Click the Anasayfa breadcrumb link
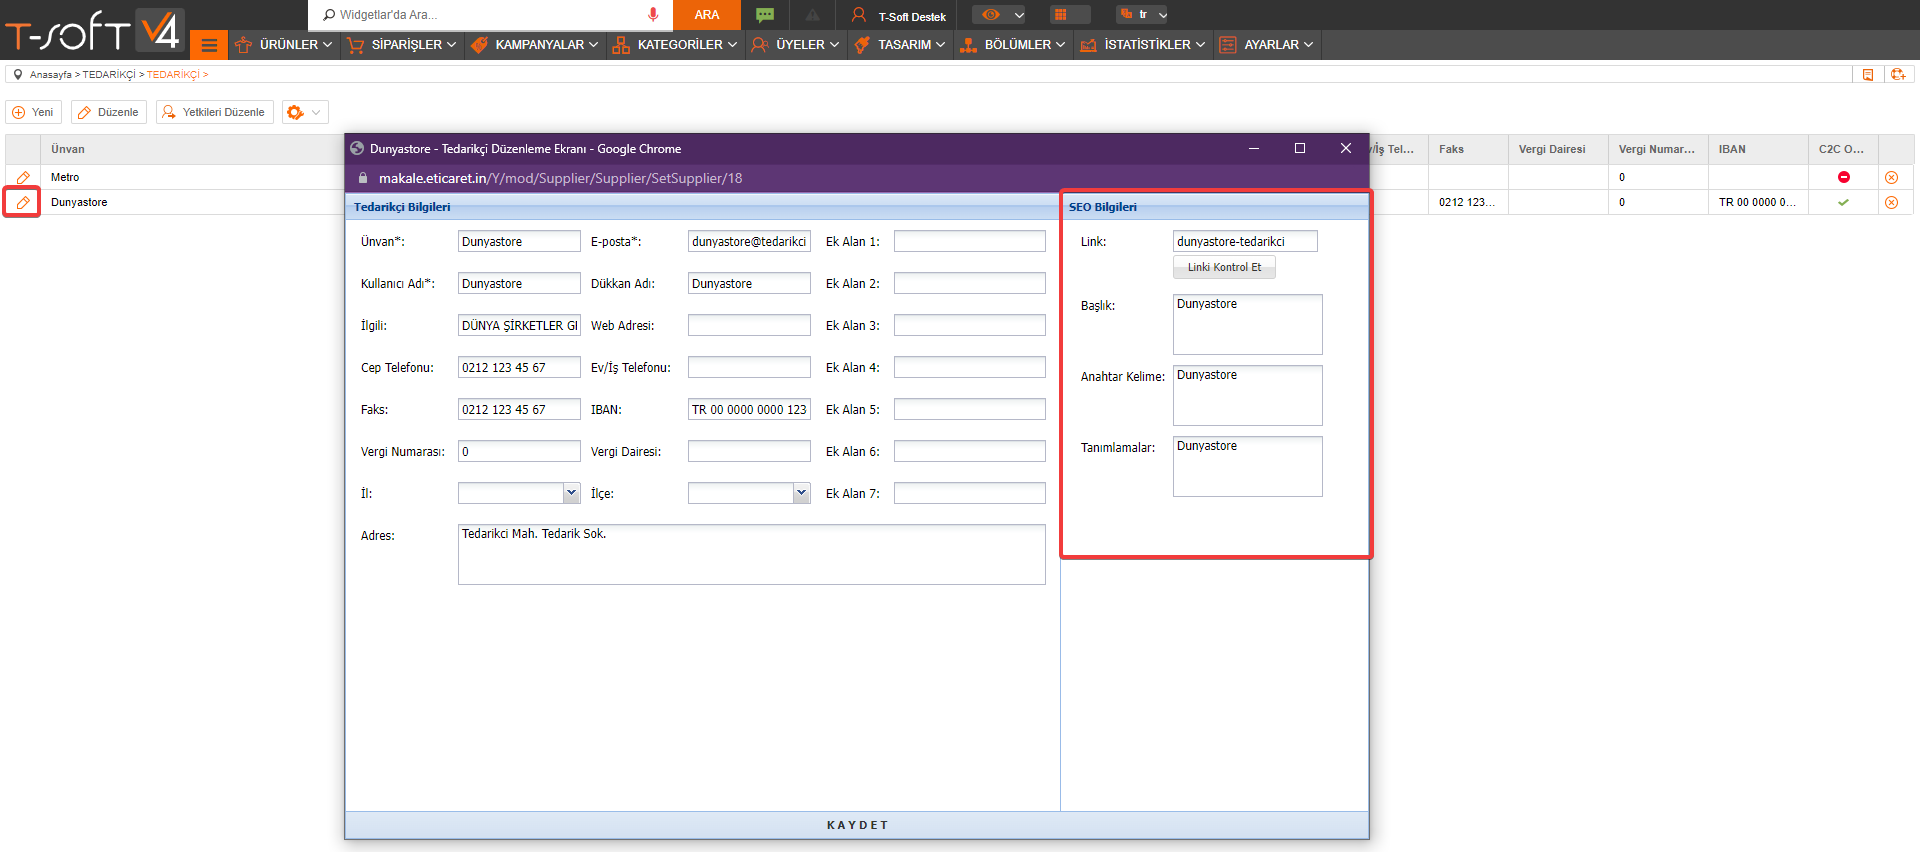This screenshot has height=852, width=1920. [50, 75]
